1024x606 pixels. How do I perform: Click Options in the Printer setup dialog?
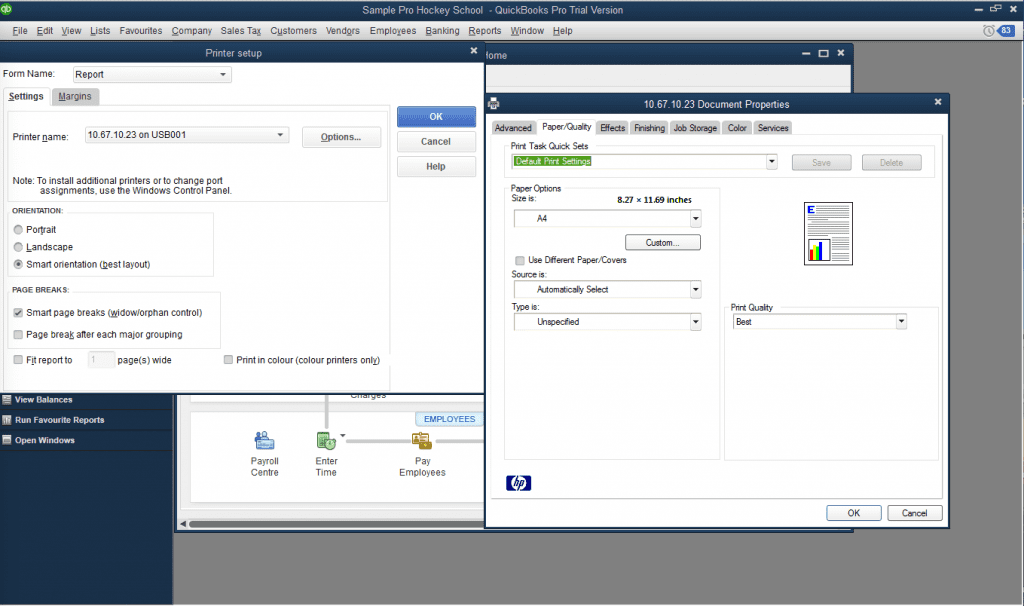(x=340, y=136)
